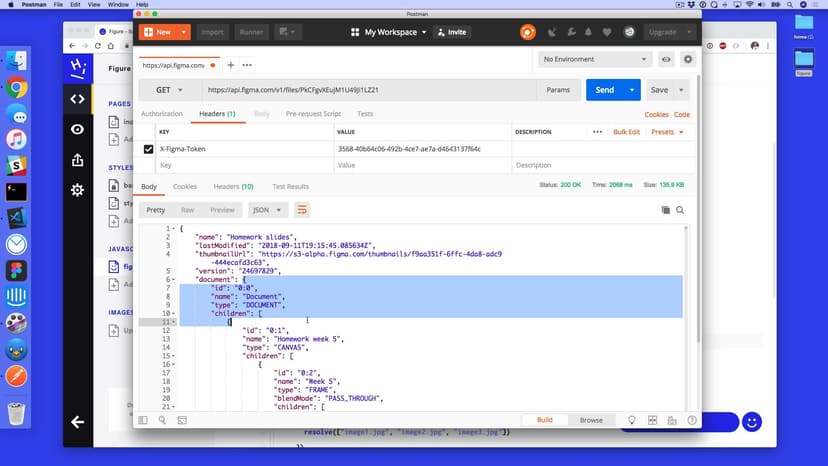Click the Import button

click(x=212, y=32)
